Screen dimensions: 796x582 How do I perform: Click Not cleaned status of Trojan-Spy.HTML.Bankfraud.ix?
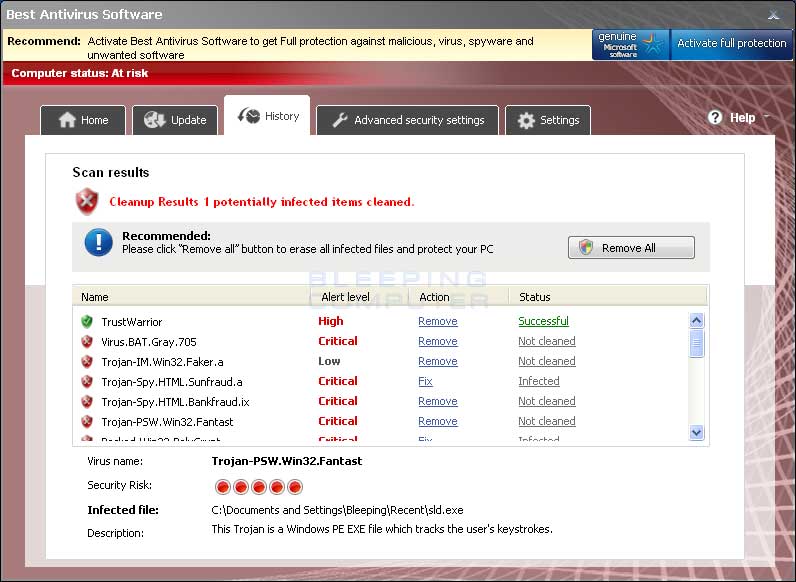pyautogui.click(x=547, y=401)
